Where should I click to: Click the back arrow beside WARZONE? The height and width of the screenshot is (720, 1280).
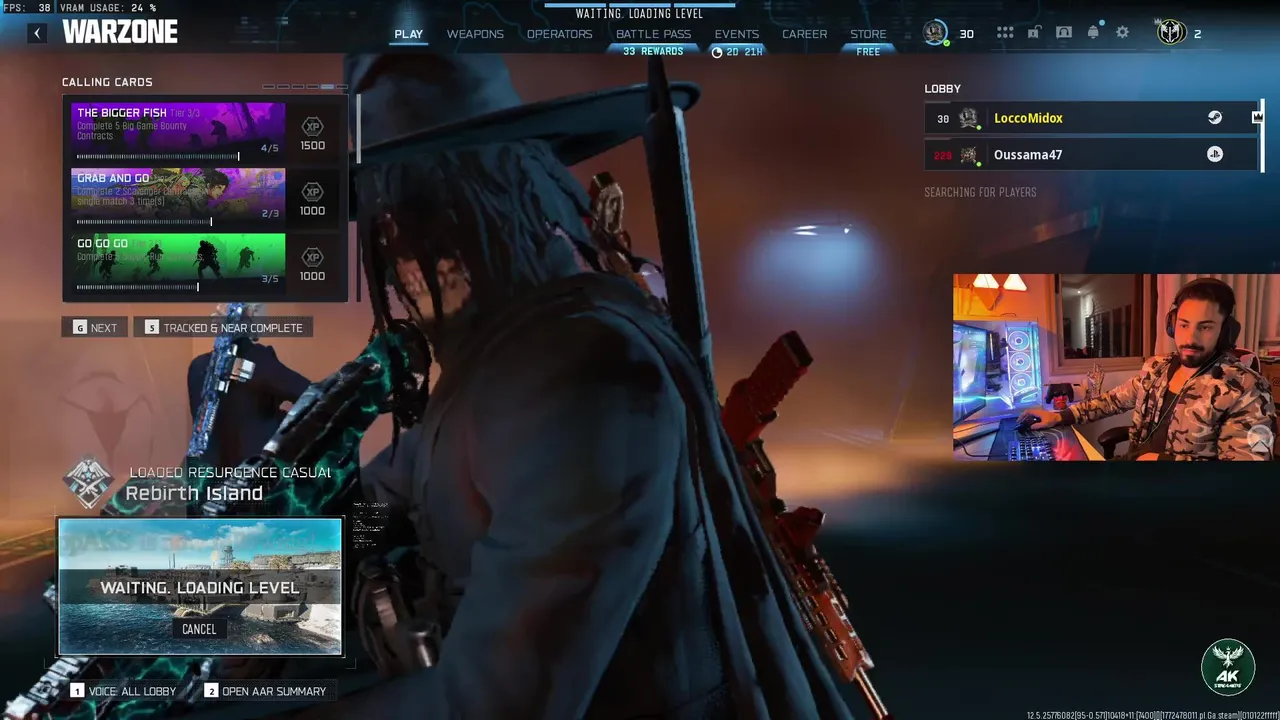coord(37,33)
